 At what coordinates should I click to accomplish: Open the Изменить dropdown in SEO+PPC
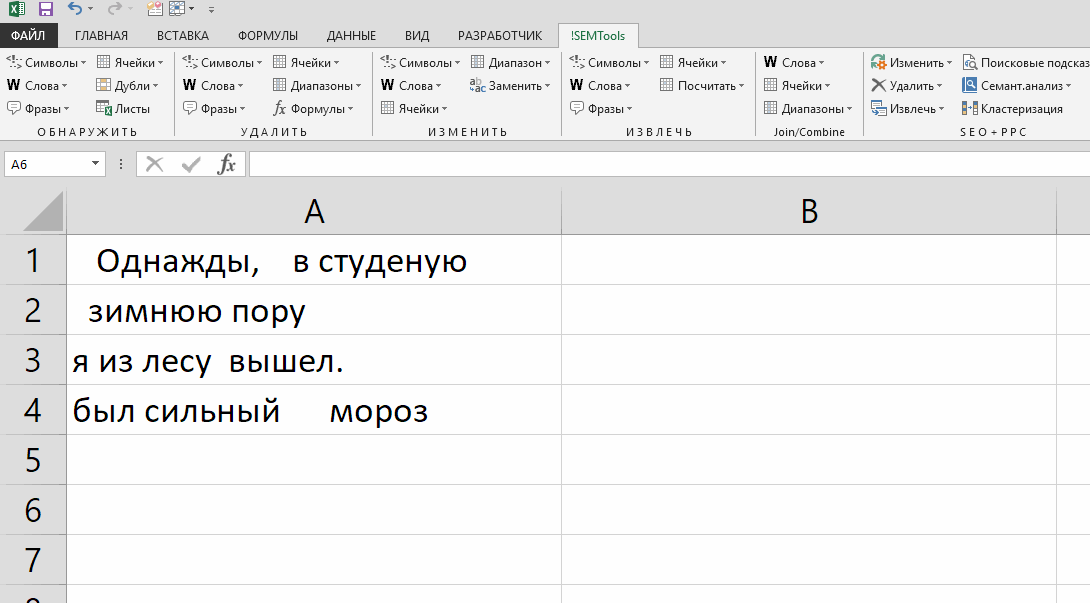click(911, 63)
